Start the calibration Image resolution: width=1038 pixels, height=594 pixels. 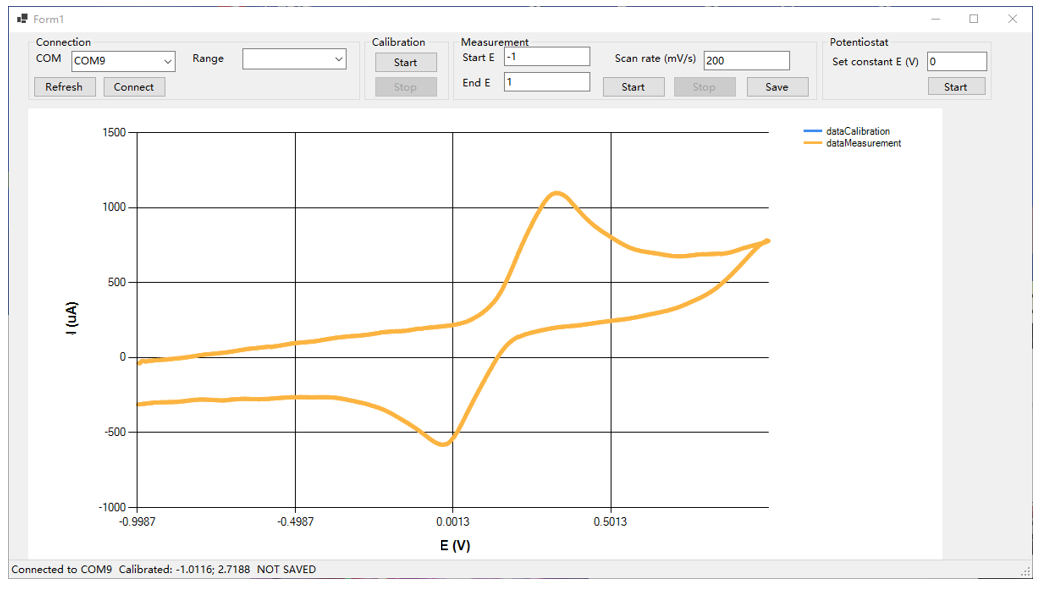coord(405,62)
